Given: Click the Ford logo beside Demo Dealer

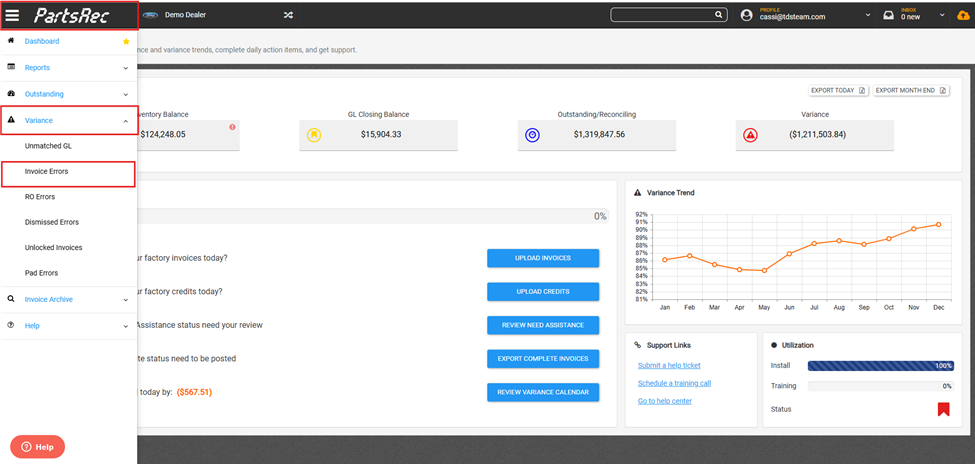Looking at the screenshot, I should point(150,16).
